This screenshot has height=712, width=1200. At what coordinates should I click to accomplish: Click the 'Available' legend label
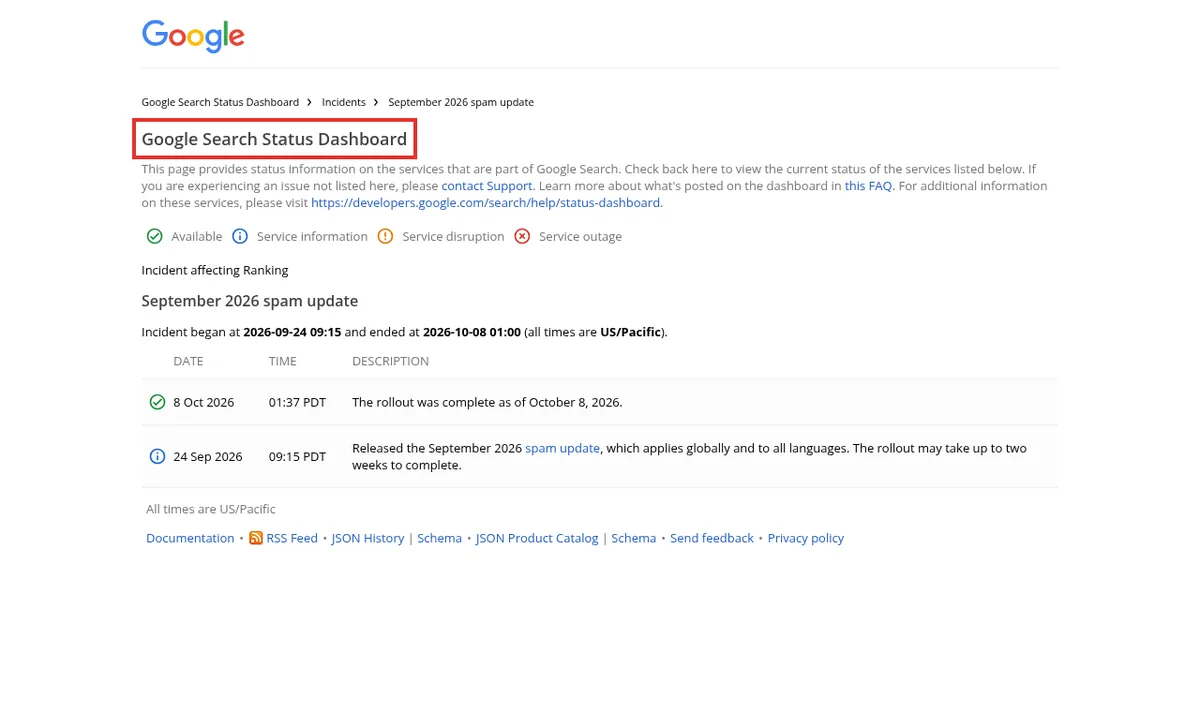click(x=197, y=237)
